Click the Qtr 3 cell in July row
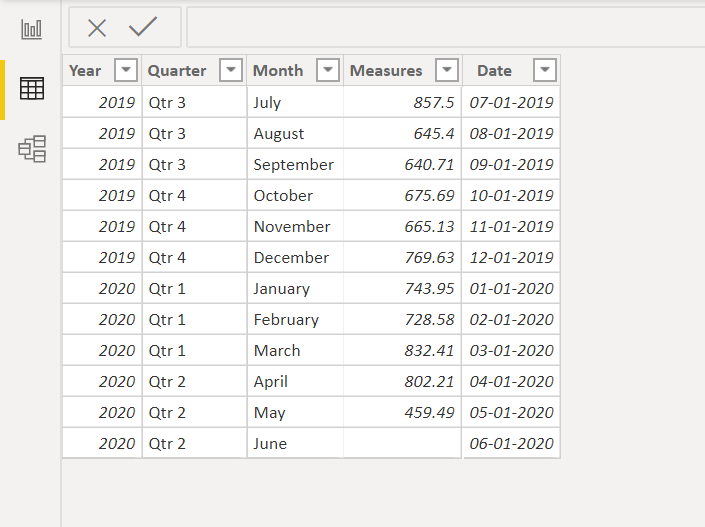The width and height of the screenshot is (705, 527). coord(194,103)
